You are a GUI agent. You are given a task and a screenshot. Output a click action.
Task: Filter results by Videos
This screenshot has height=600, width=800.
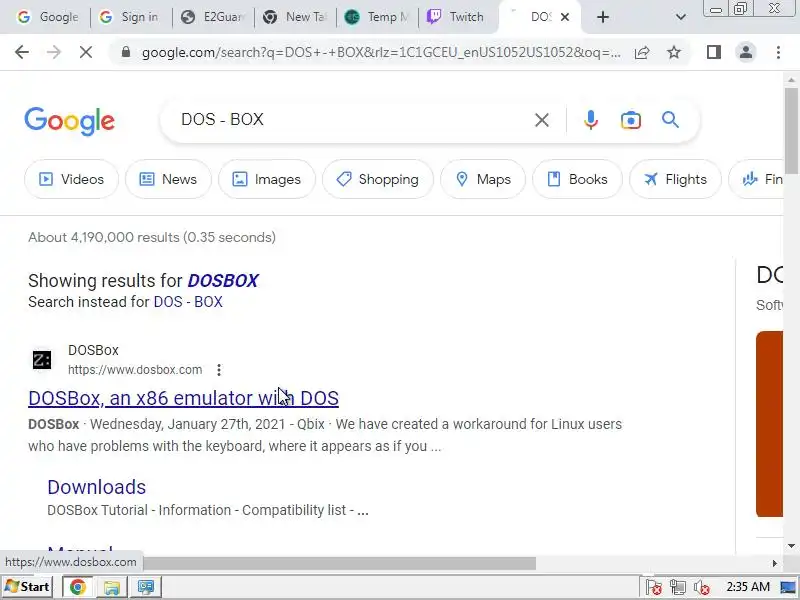click(x=71, y=179)
